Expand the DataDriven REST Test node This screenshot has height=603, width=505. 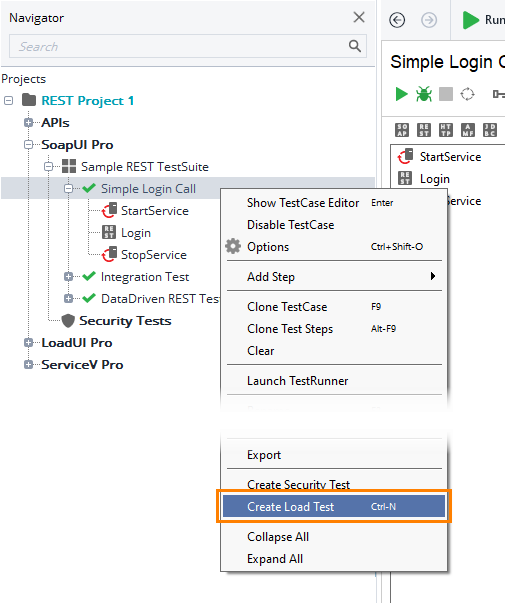[x=68, y=298]
